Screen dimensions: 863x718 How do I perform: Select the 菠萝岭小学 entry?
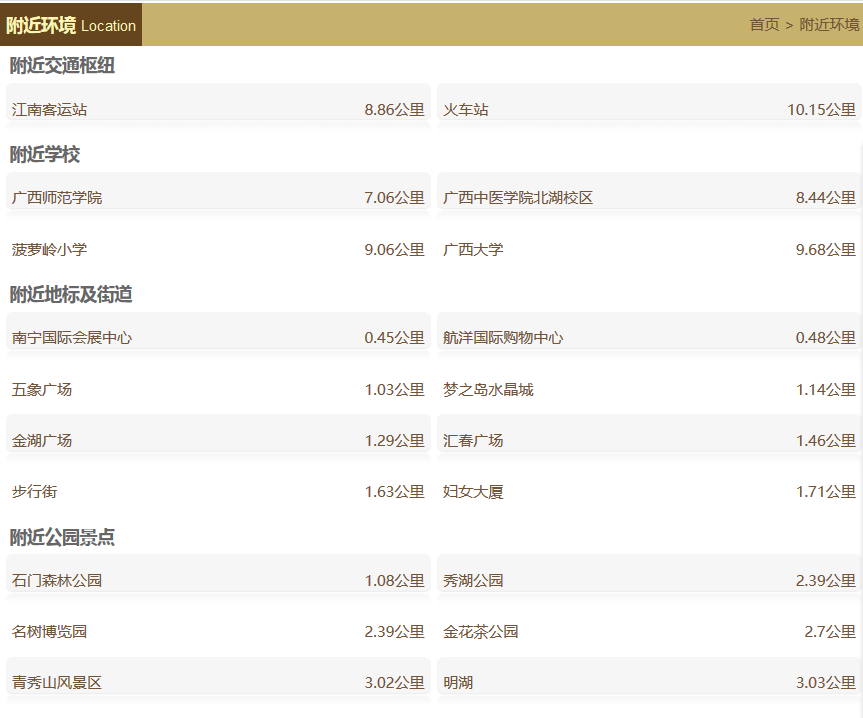tap(50, 250)
